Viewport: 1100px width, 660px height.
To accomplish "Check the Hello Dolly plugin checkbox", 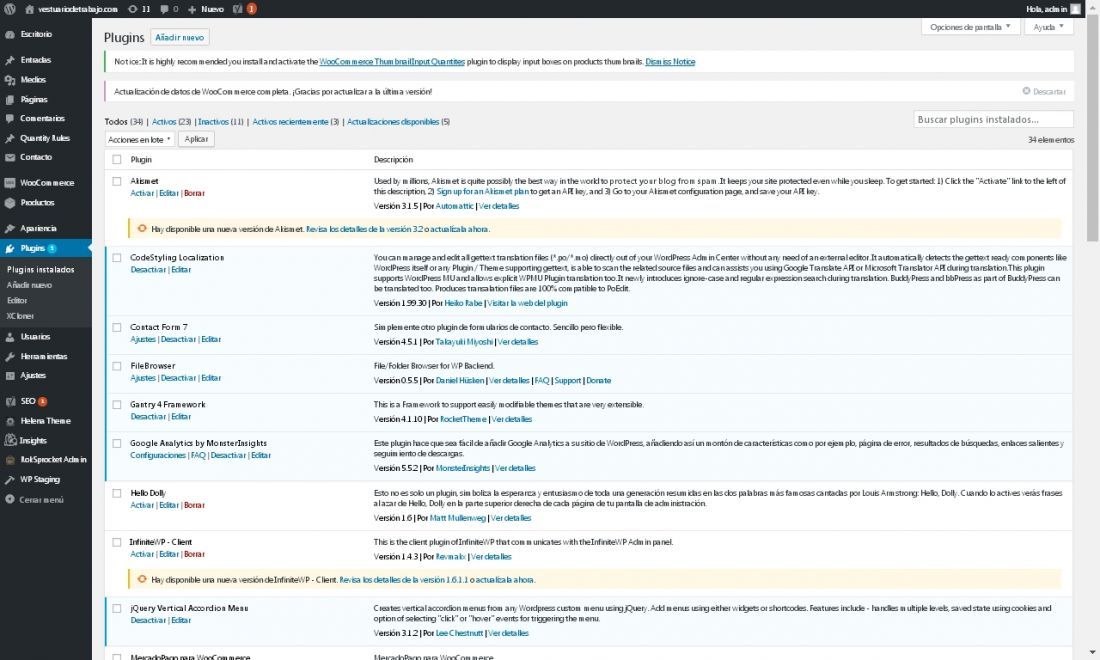I will point(116,493).
